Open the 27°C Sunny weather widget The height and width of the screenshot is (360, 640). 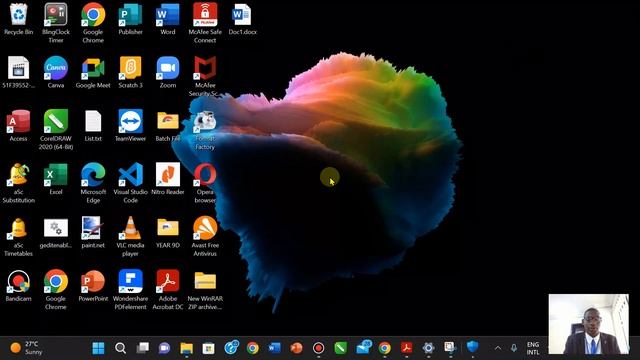[27, 348]
